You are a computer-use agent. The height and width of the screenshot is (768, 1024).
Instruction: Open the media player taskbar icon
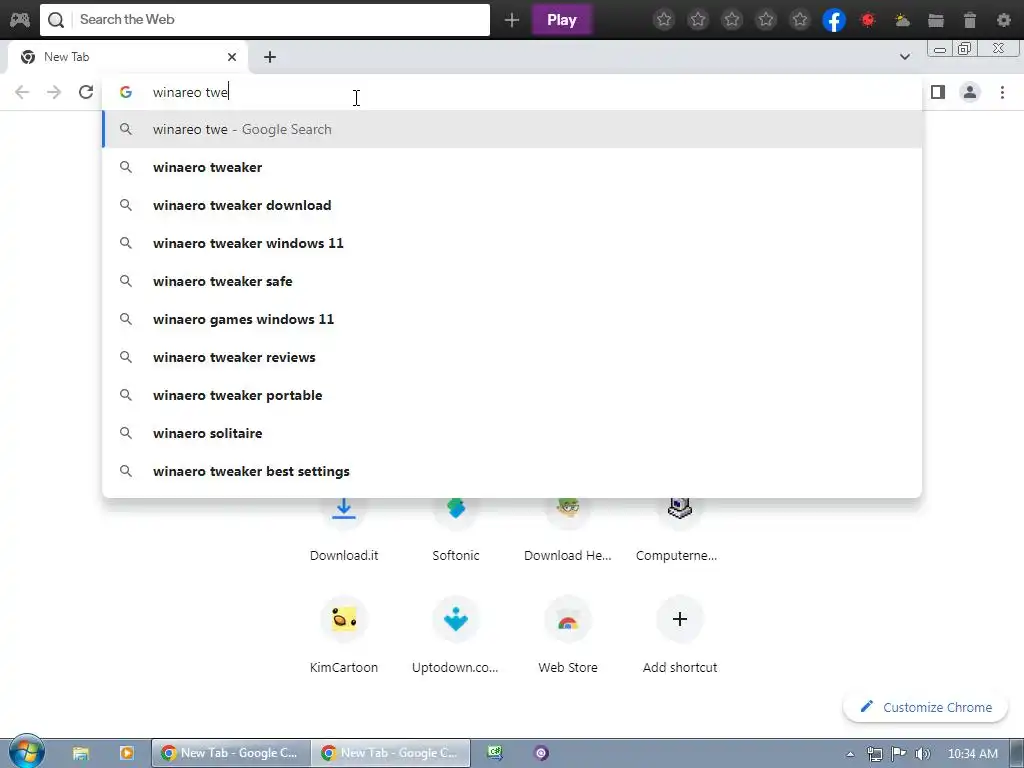click(x=126, y=753)
